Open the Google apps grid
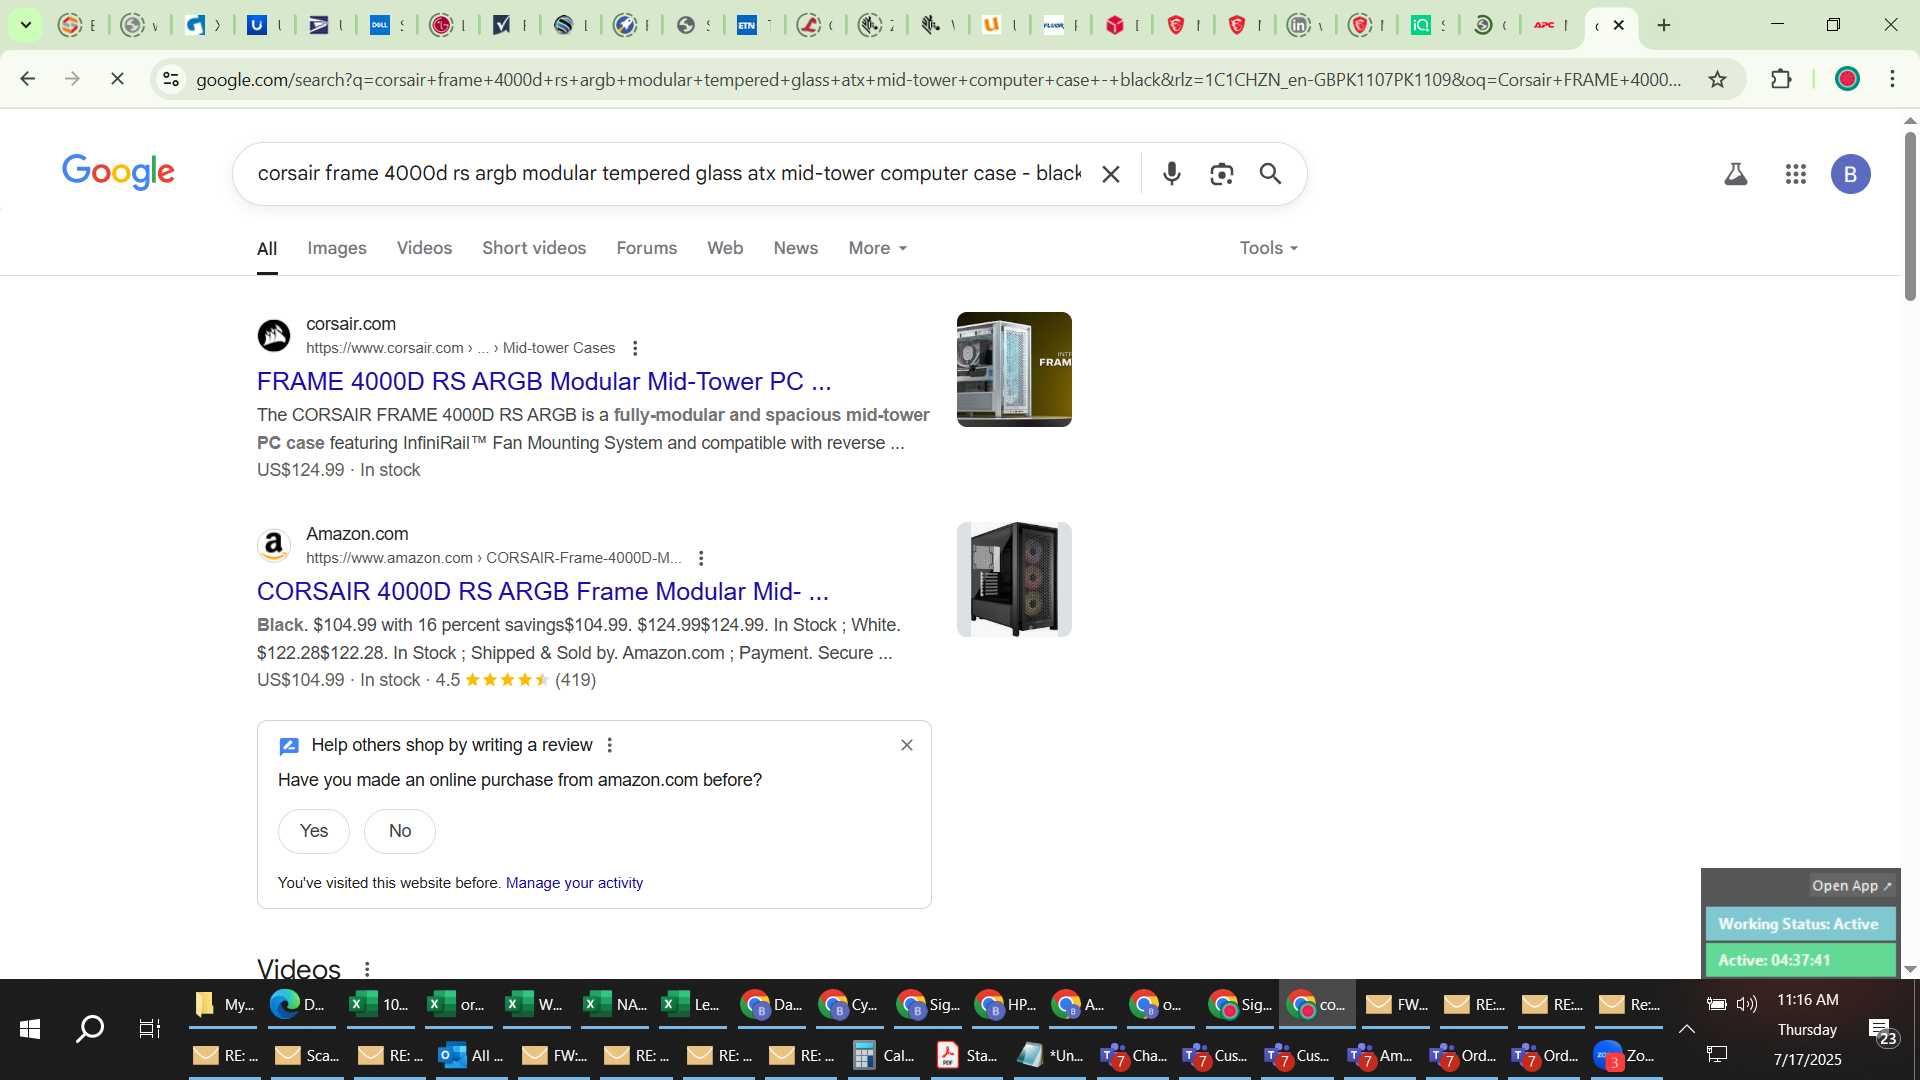1920x1080 pixels. click(x=1796, y=174)
